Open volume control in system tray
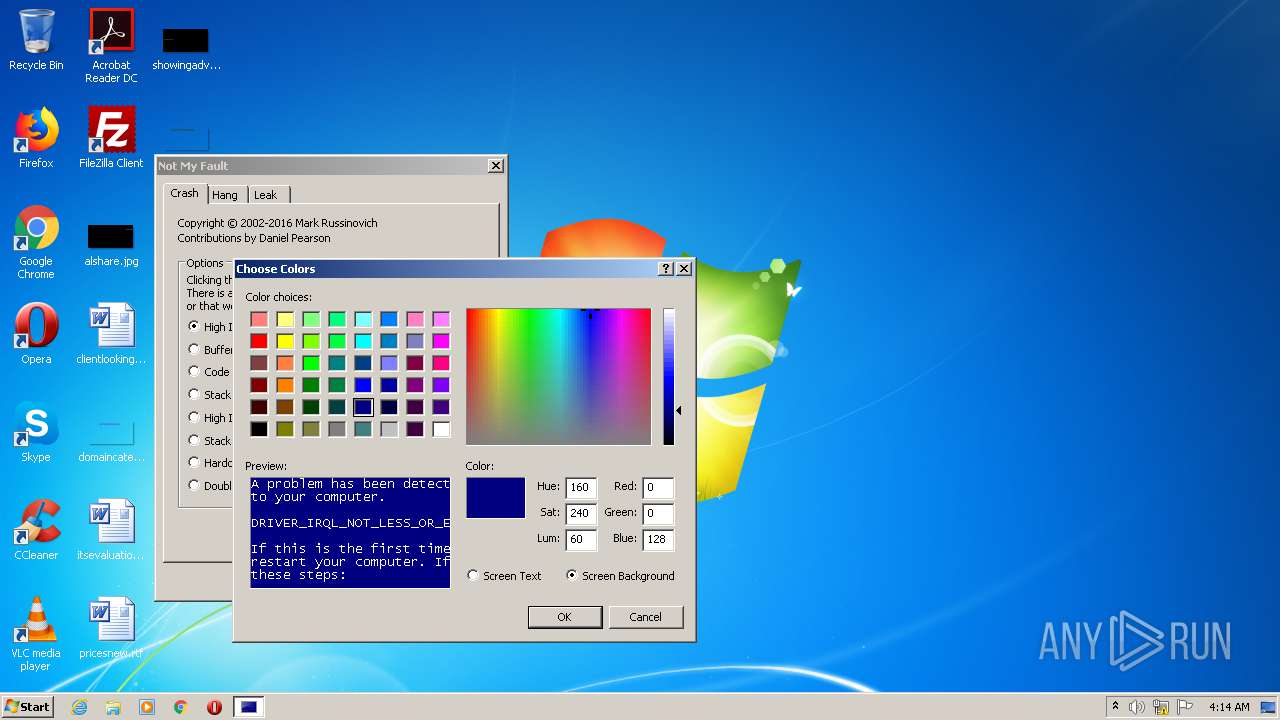The width and height of the screenshot is (1280, 720). pyautogui.click(x=1137, y=707)
